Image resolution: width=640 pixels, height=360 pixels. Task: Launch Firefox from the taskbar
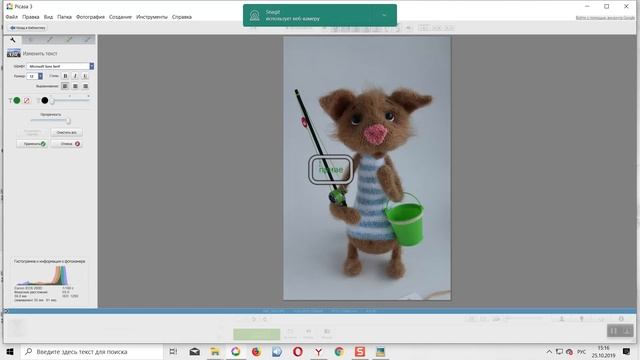coord(256,351)
